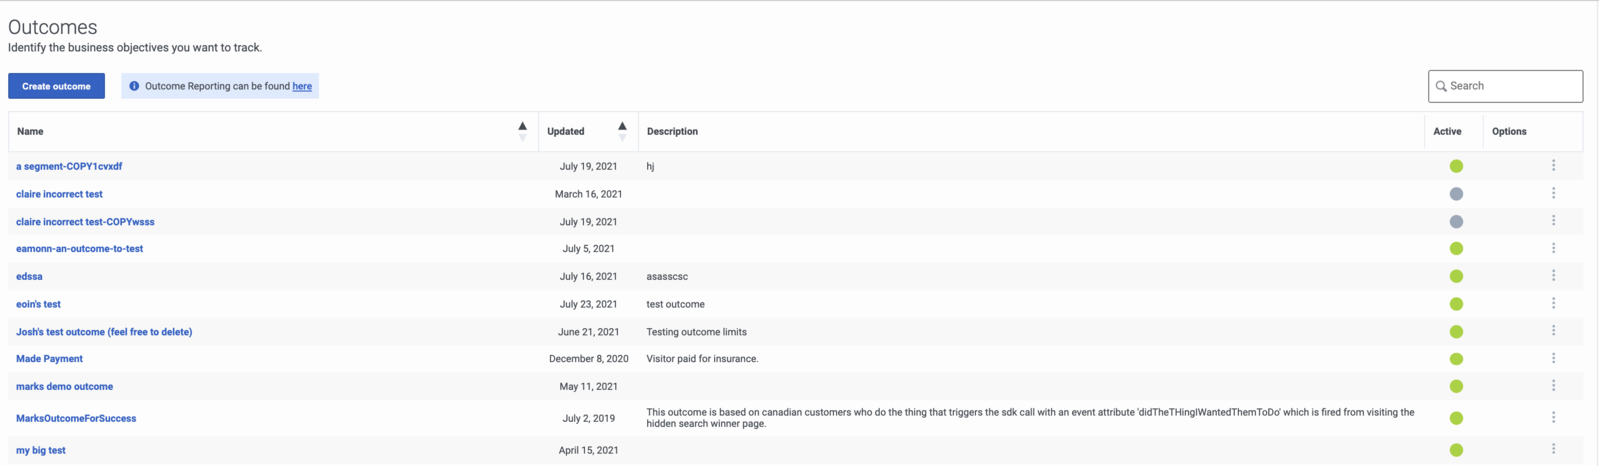This screenshot has height=466, width=1599.
Task: Open the MarksOutcomeForSuccess outcome
Action: pyautogui.click(x=76, y=418)
